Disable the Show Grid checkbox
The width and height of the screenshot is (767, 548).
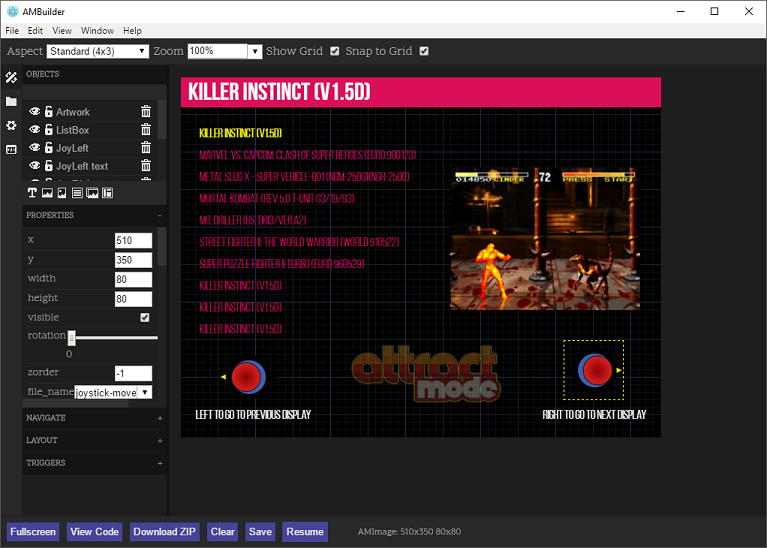(335, 51)
